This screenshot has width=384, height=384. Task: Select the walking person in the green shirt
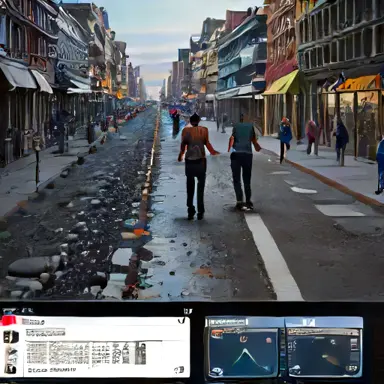point(243,162)
